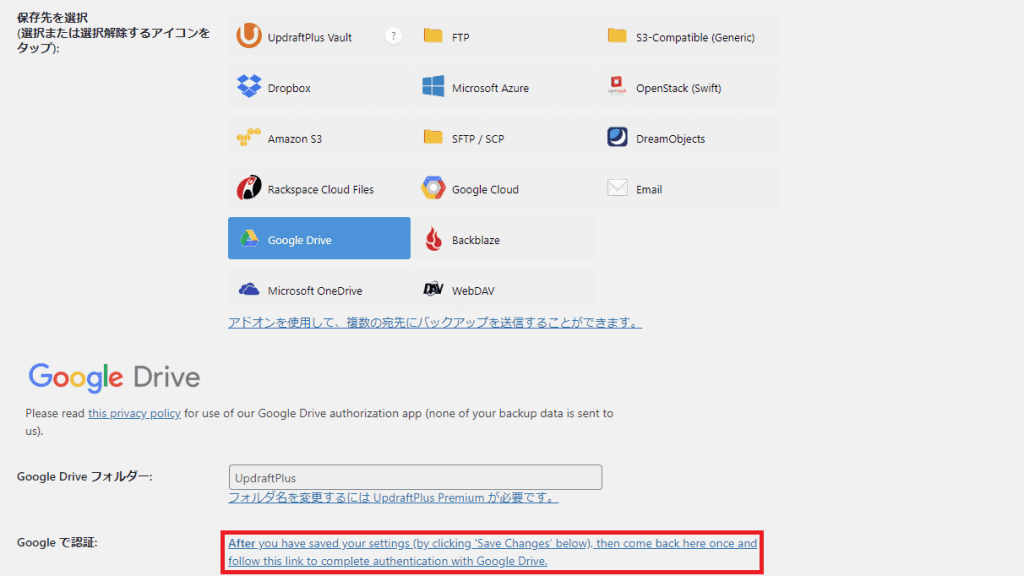Select the Amazon S3 storage icon
This screenshot has height=576, width=1024.
[249, 139]
